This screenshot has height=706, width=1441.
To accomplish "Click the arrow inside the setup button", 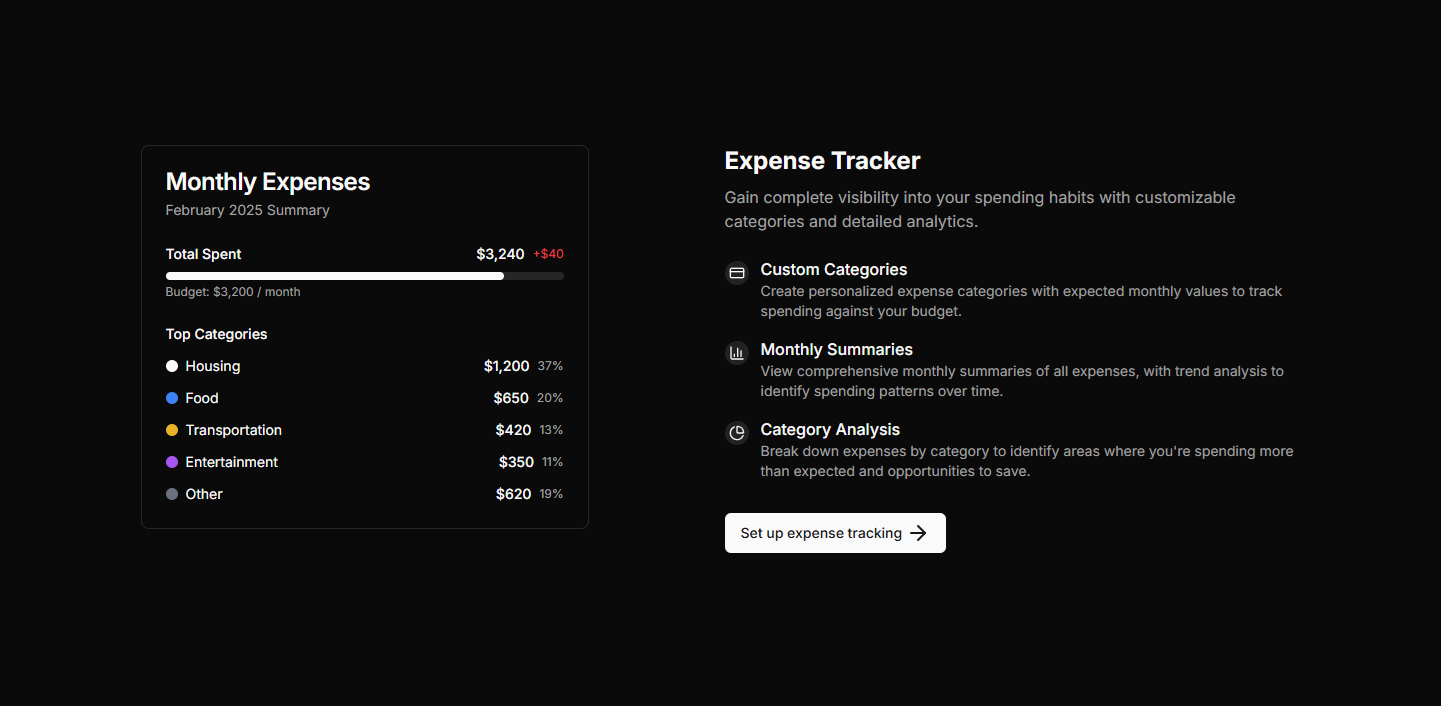I will [918, 533].
